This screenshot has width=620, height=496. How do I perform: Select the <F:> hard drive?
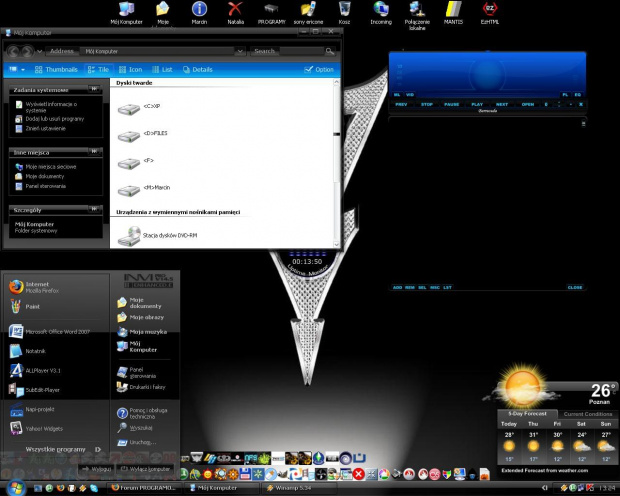coord(136,163)
